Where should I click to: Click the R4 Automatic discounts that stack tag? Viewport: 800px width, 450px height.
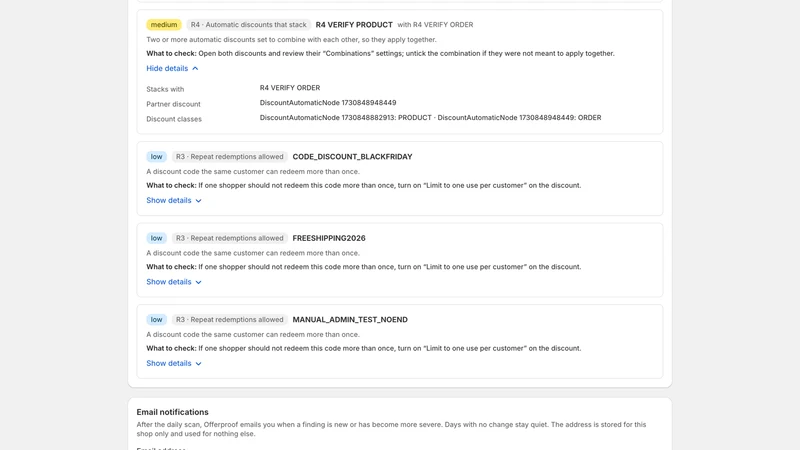[x=248, y=24]
